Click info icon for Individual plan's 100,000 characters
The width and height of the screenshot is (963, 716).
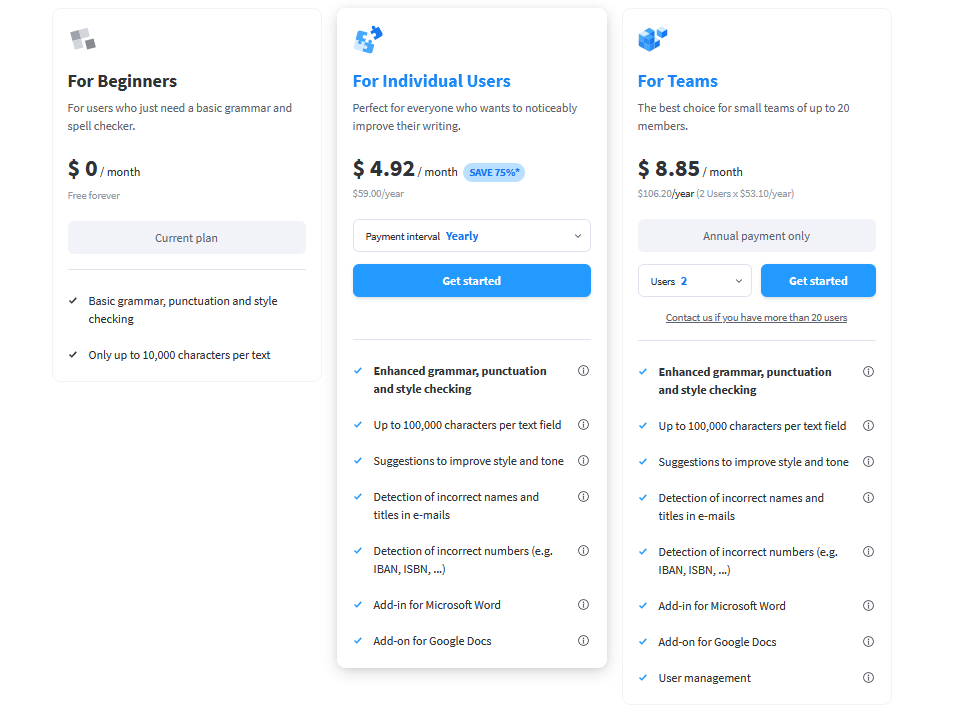[583, 425]
